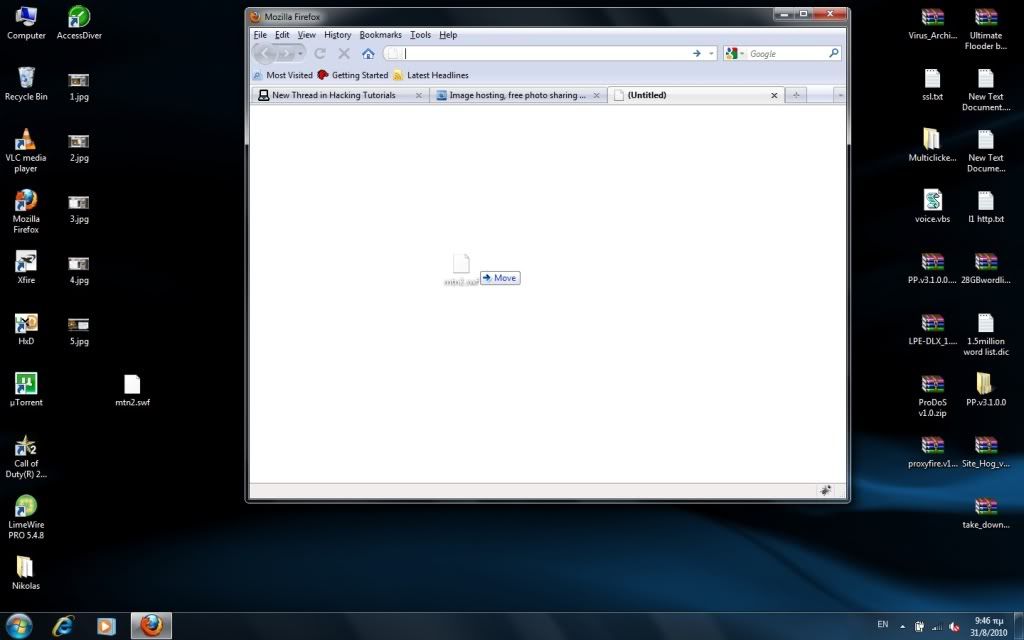Select Mozilla Firefox desktop shortcut
This screenshot has width=1024, height=640.
click(x=26, y=212)
